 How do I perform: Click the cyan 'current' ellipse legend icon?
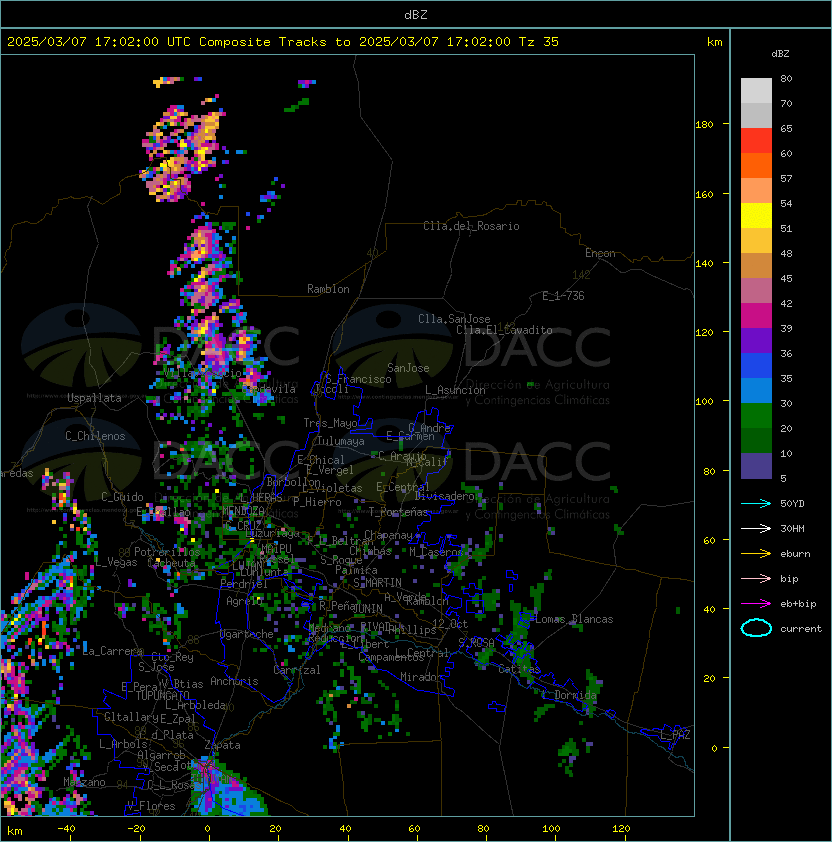pyautogui.click(x=756, y=628)
